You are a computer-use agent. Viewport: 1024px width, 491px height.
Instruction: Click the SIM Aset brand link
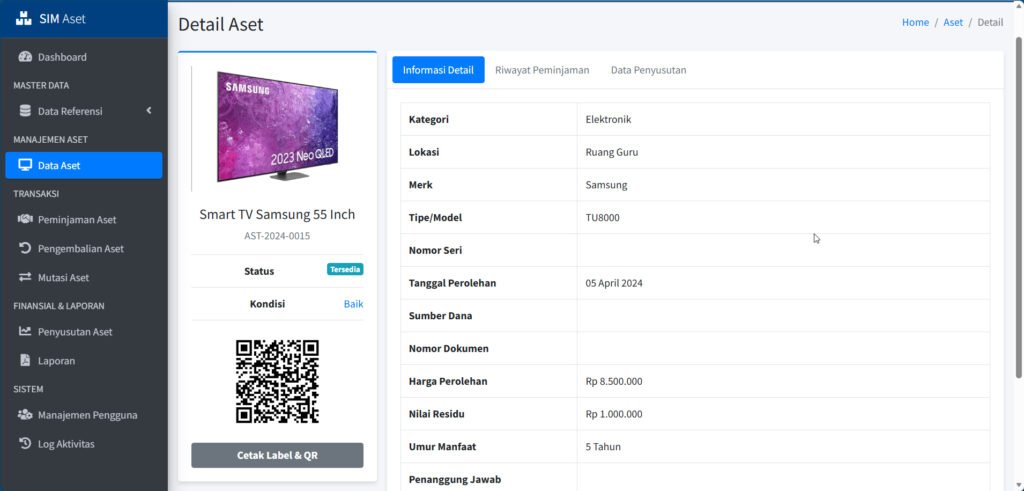tap(84, 18)
